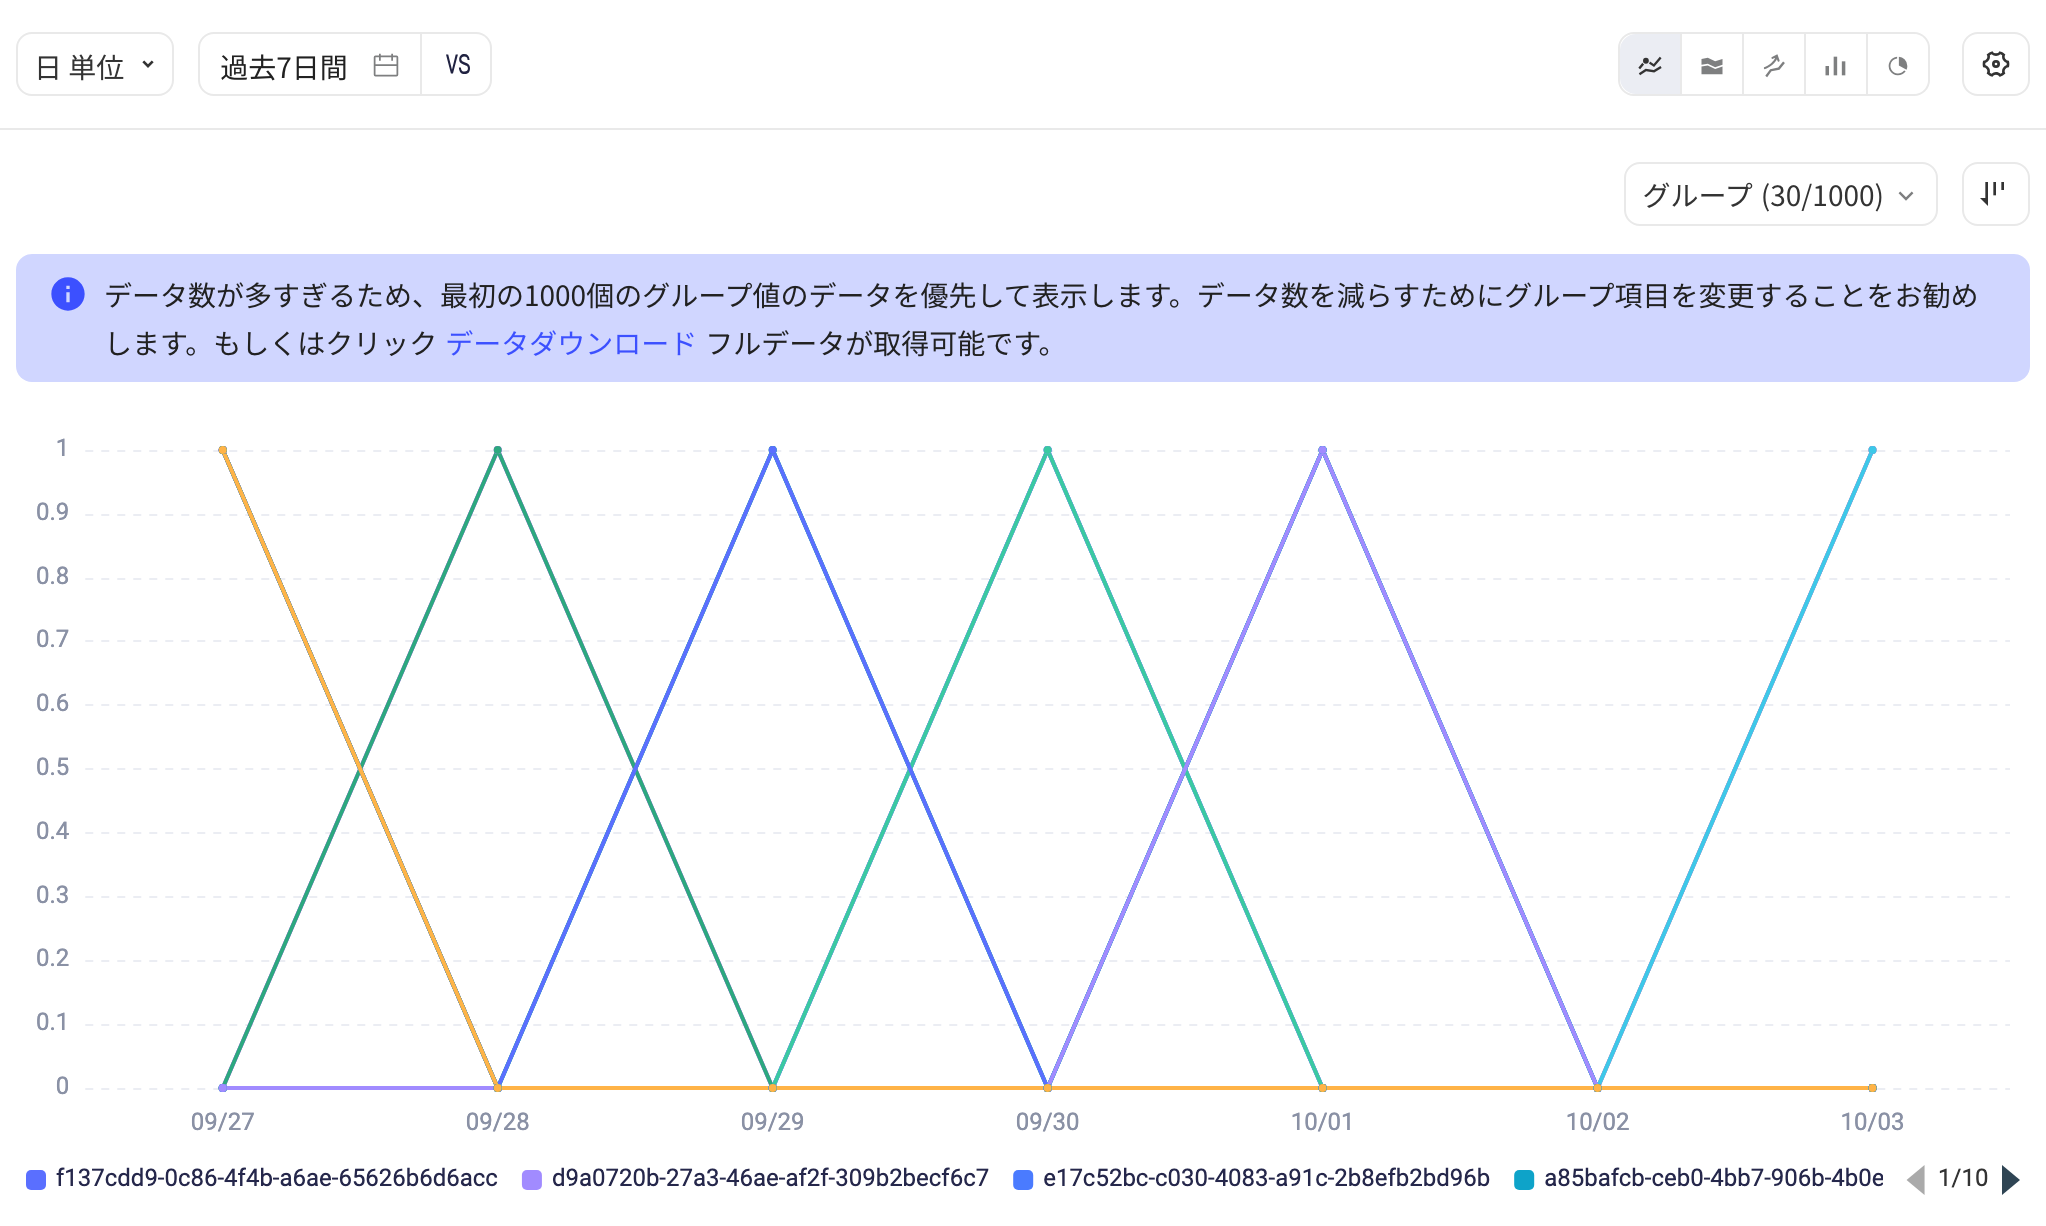This screenshot has height=1226, width=2046.
Task: Go to next legend page arrow
Action: coord(2010,1179)
